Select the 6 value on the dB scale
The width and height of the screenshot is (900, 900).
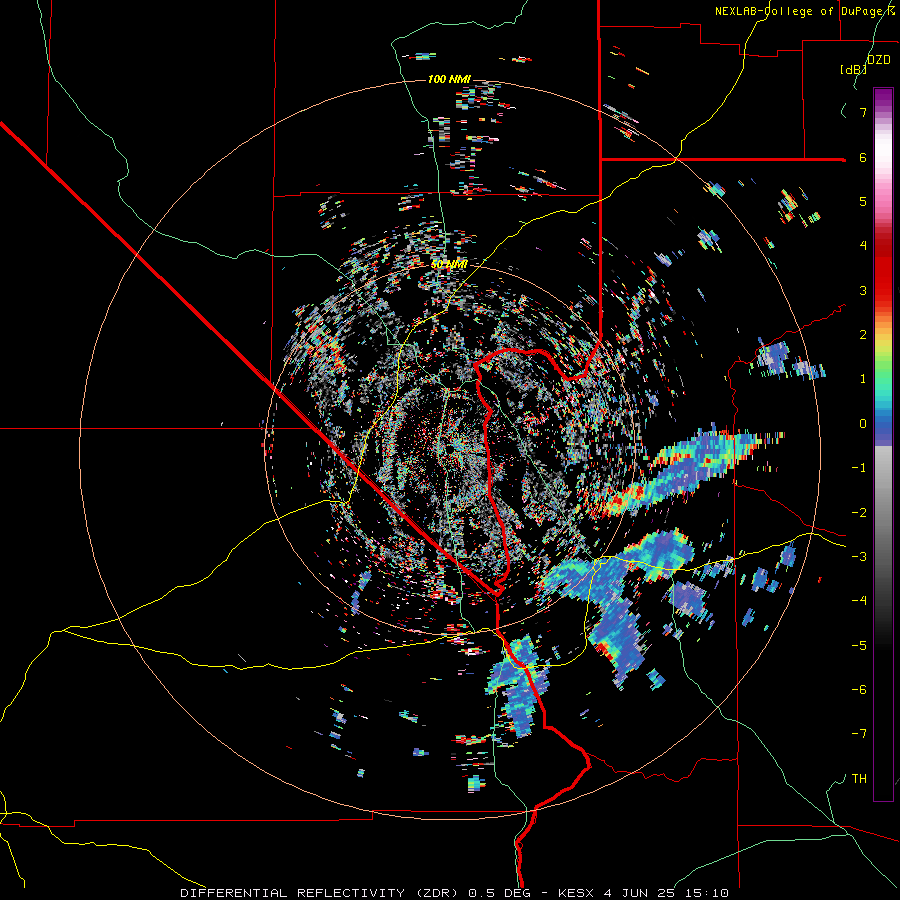(x=863, y=157)
